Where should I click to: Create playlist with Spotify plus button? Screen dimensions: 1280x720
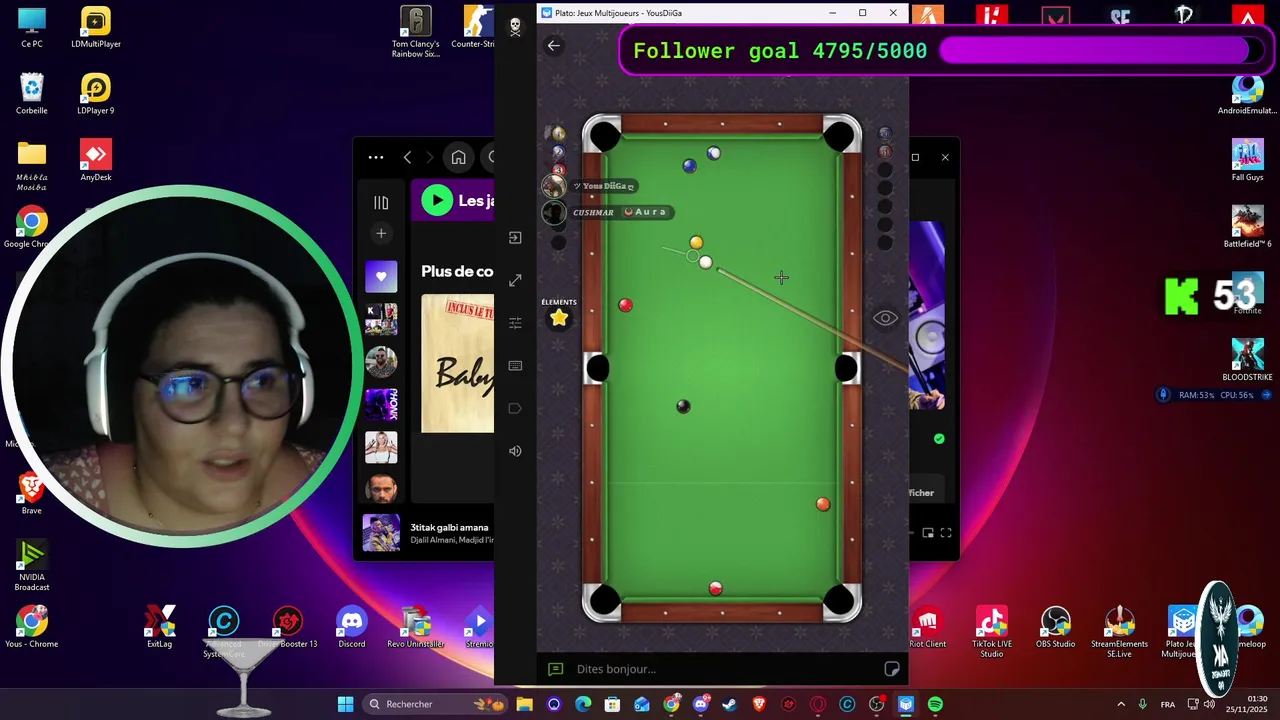pos(381,233)
